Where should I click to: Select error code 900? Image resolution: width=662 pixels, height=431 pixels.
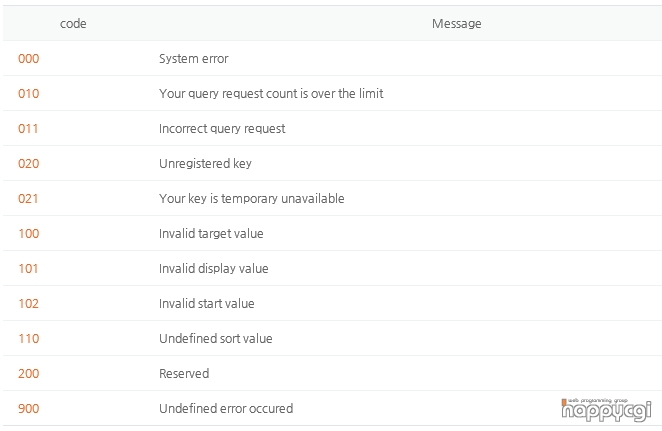[x=29, y=409]
